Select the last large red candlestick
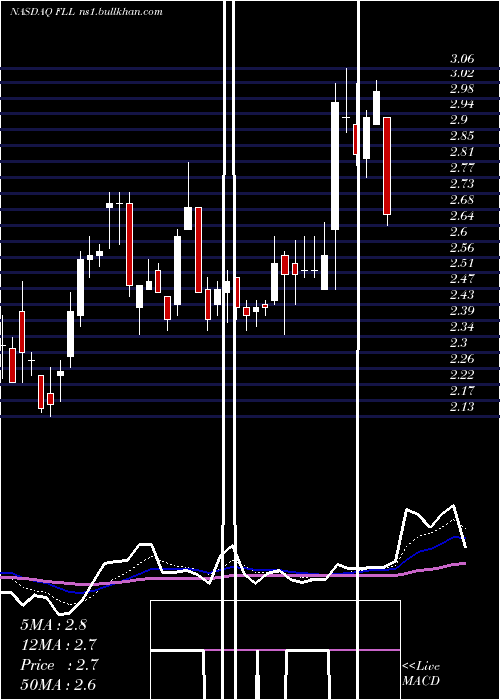 click(x=387, y=166)
